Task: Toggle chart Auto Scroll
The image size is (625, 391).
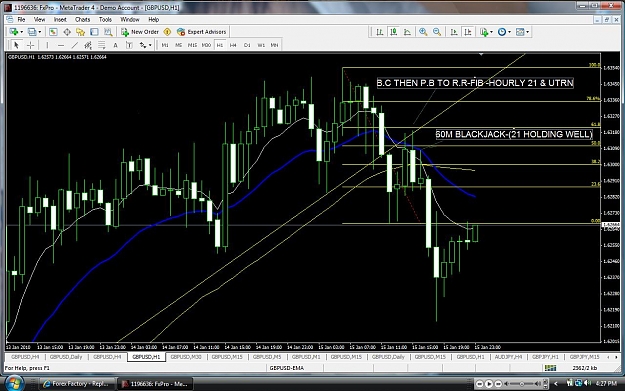Action: click(454, 32)
